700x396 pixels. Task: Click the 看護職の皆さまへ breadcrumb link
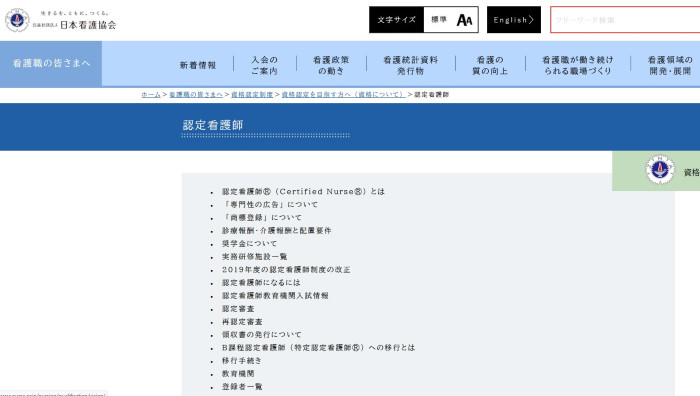pyautogui.click(x=196, y=95)
